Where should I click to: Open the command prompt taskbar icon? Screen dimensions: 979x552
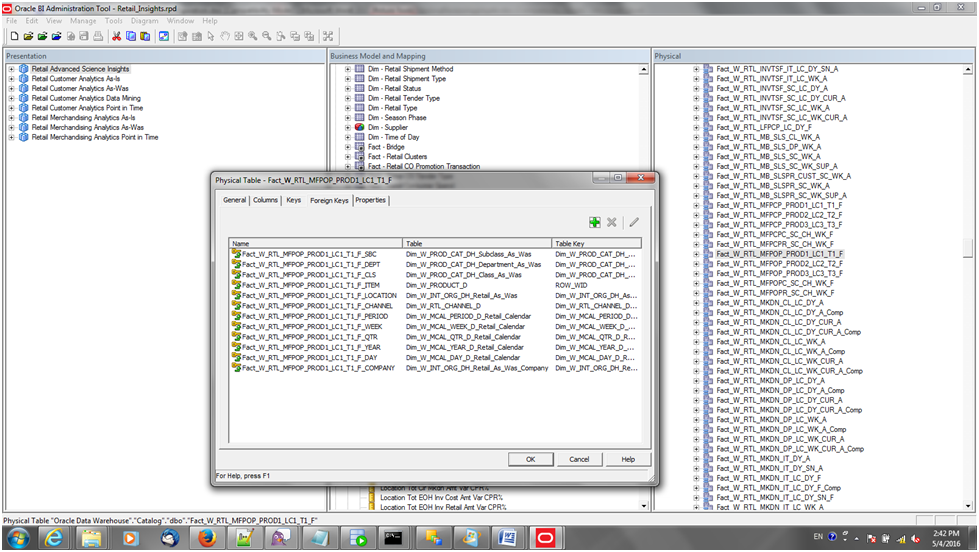pyautogui.click(x=393, y=538)
